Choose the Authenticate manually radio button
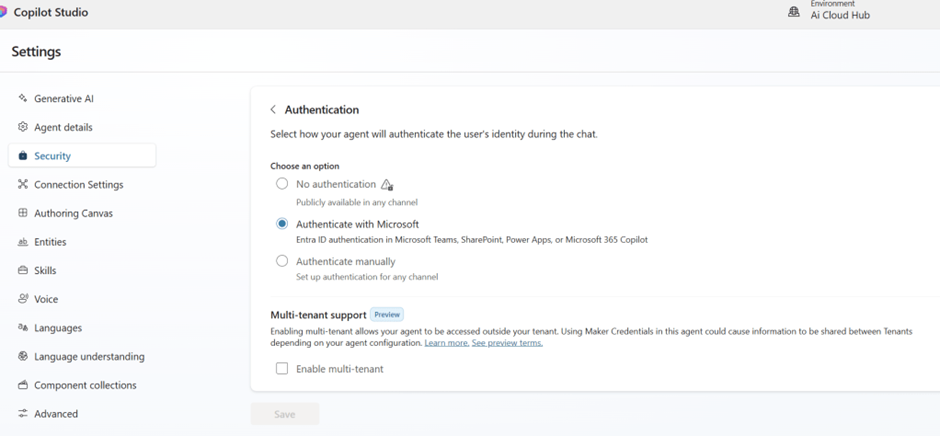This screenshot has width=940, height=436. click(x=282, y=261)
